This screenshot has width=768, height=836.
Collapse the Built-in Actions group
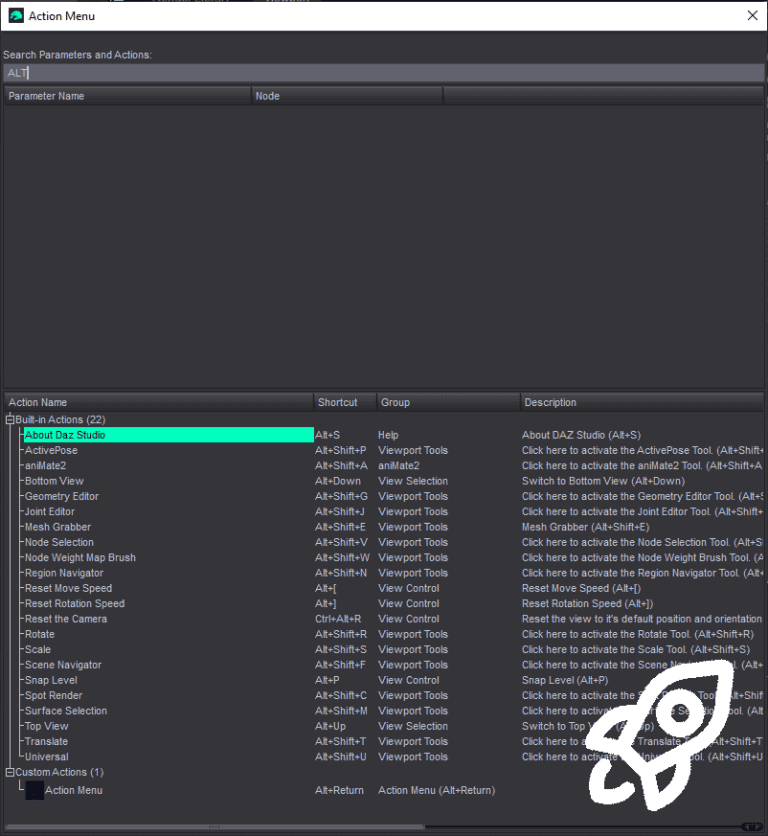10,420
